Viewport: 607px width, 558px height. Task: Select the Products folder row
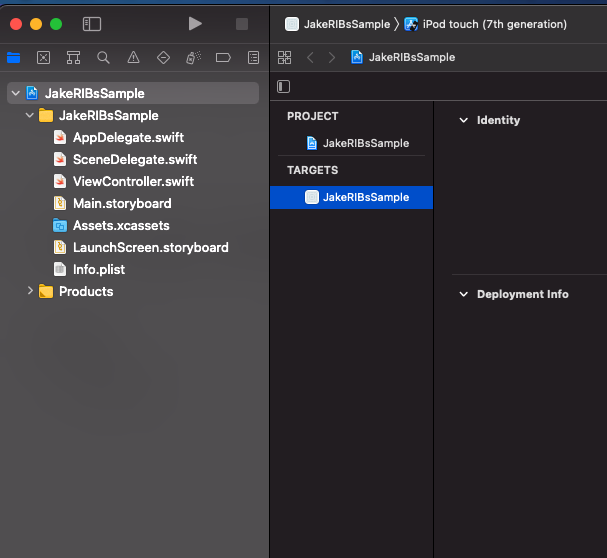point(133,291)
